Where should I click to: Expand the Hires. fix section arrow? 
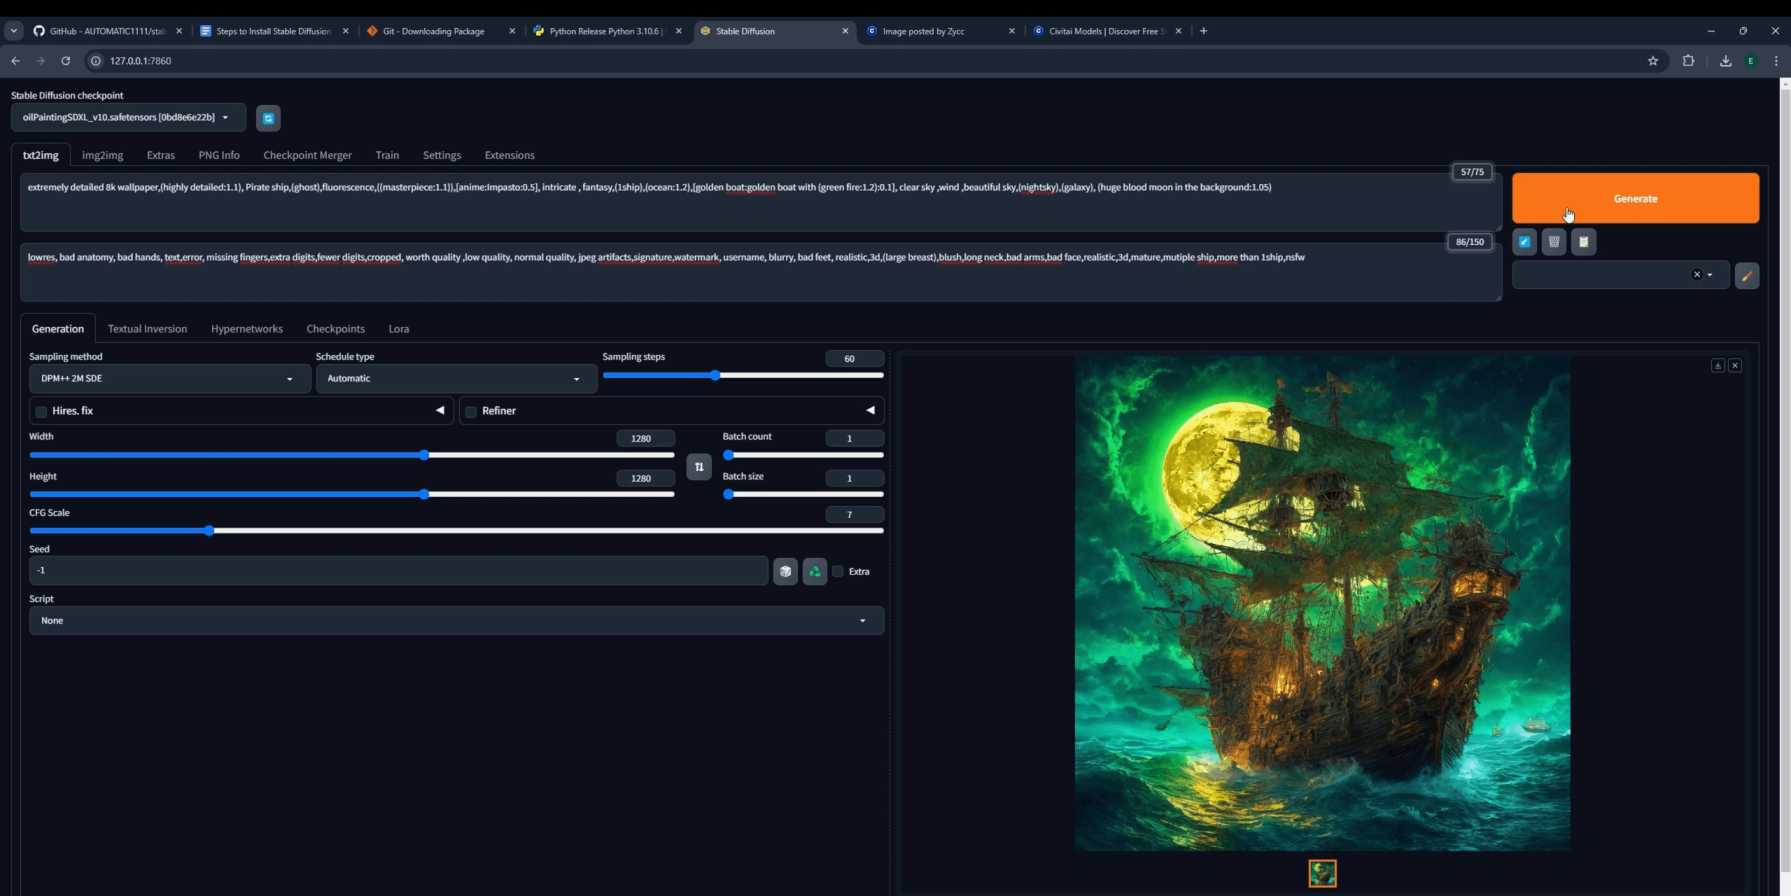[440, 411]
